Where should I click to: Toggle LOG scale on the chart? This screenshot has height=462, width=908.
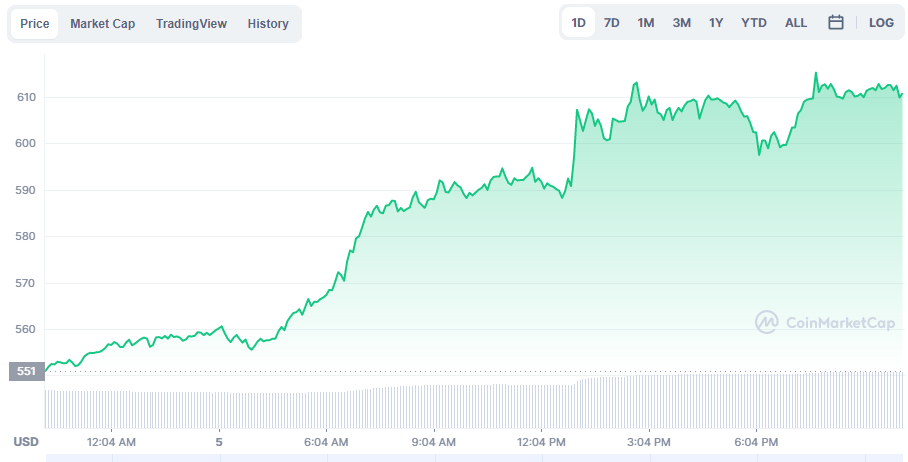[881, 23]
